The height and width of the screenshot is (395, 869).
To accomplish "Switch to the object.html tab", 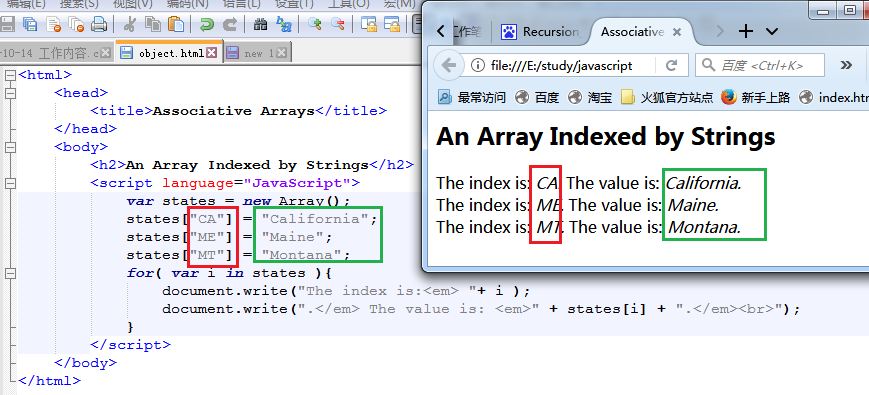I will click(x=170, y=53).
